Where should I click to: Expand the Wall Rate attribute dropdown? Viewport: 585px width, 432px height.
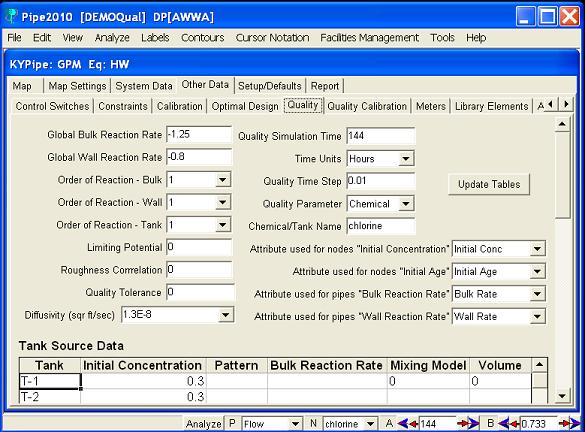[537, 316]
